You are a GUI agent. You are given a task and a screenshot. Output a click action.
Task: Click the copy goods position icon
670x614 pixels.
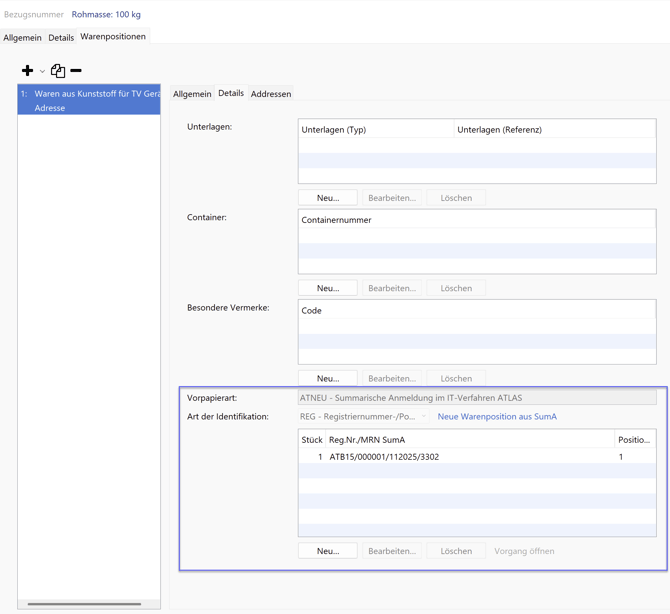click(58, 71)
